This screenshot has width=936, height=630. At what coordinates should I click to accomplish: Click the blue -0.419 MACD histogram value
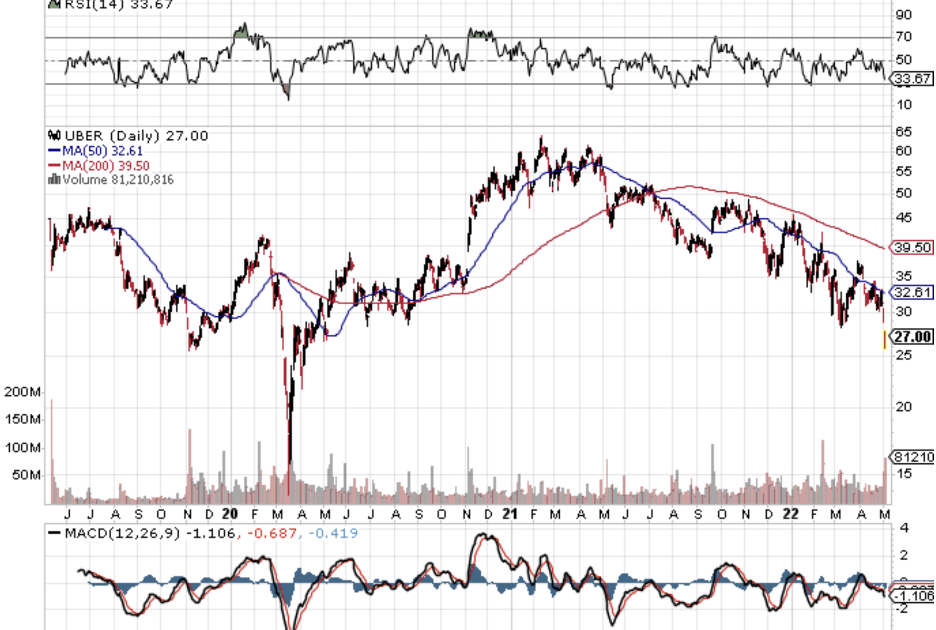tap(332, 533)
